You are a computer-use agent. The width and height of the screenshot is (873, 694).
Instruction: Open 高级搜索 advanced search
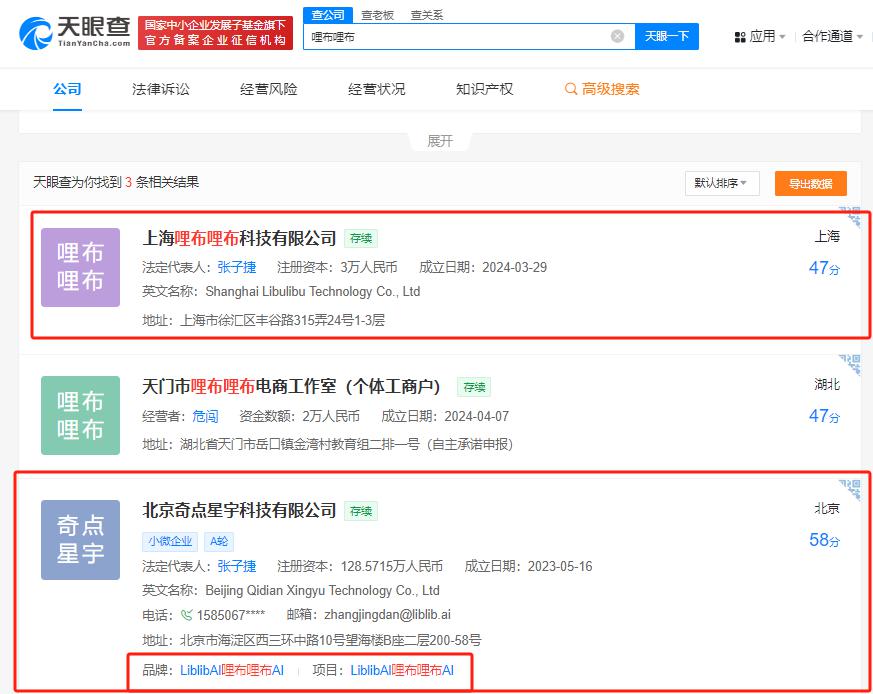click(602, 89)
